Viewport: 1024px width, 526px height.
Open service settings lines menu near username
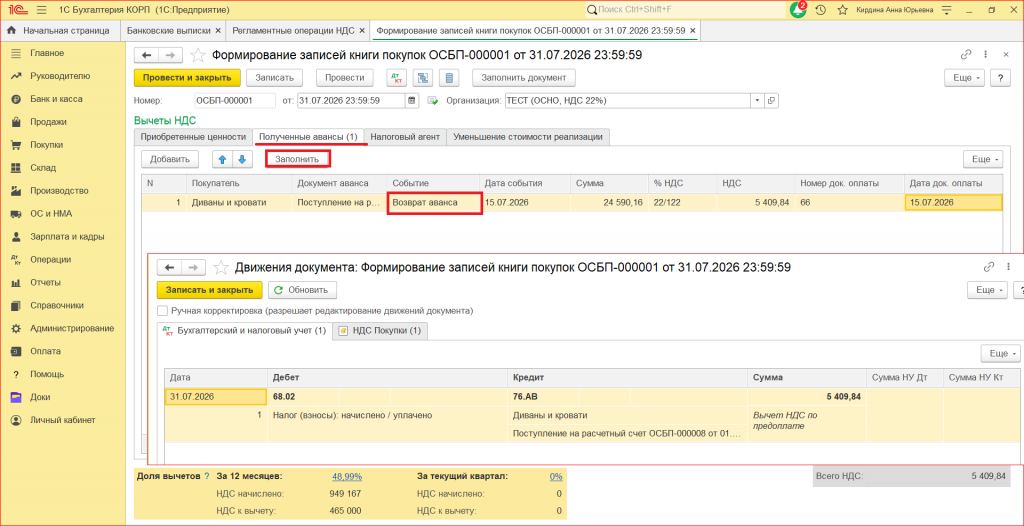946,10
